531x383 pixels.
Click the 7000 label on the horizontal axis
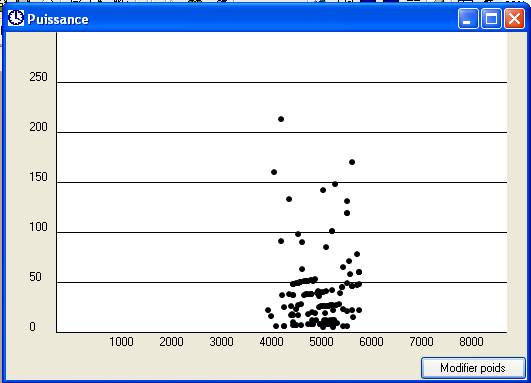[421, 342]
